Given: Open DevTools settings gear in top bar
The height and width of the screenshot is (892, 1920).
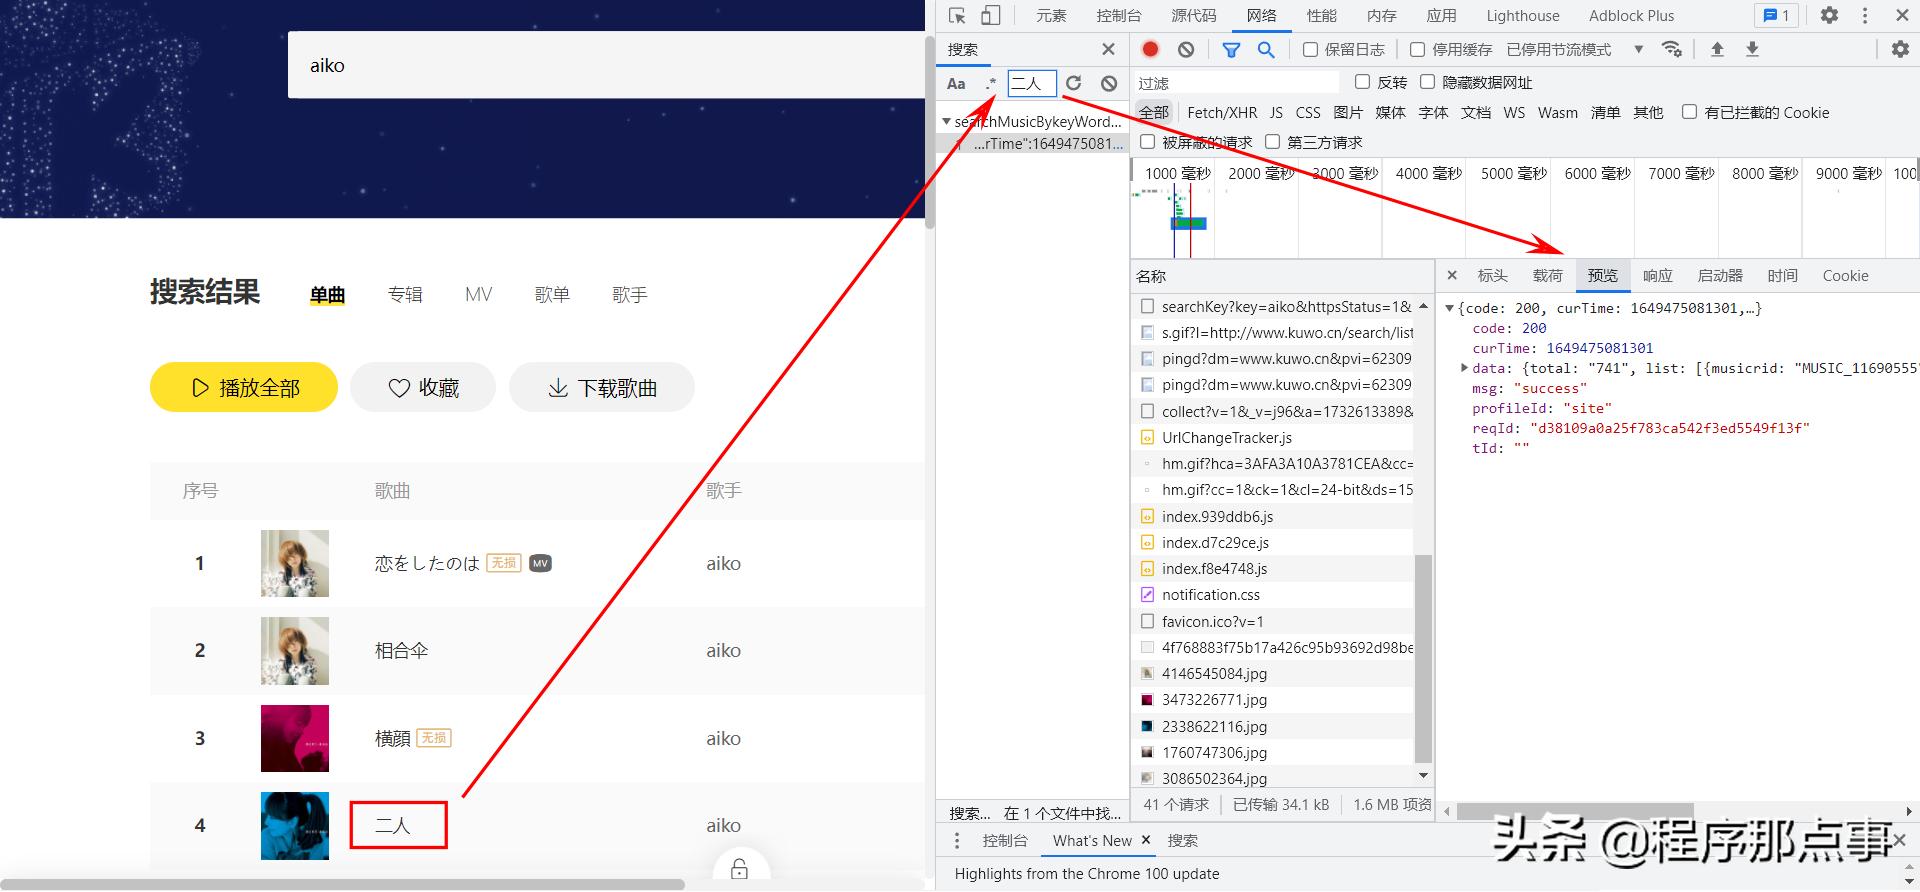Looking at the screenshot, I should (x=1829, y=15).
